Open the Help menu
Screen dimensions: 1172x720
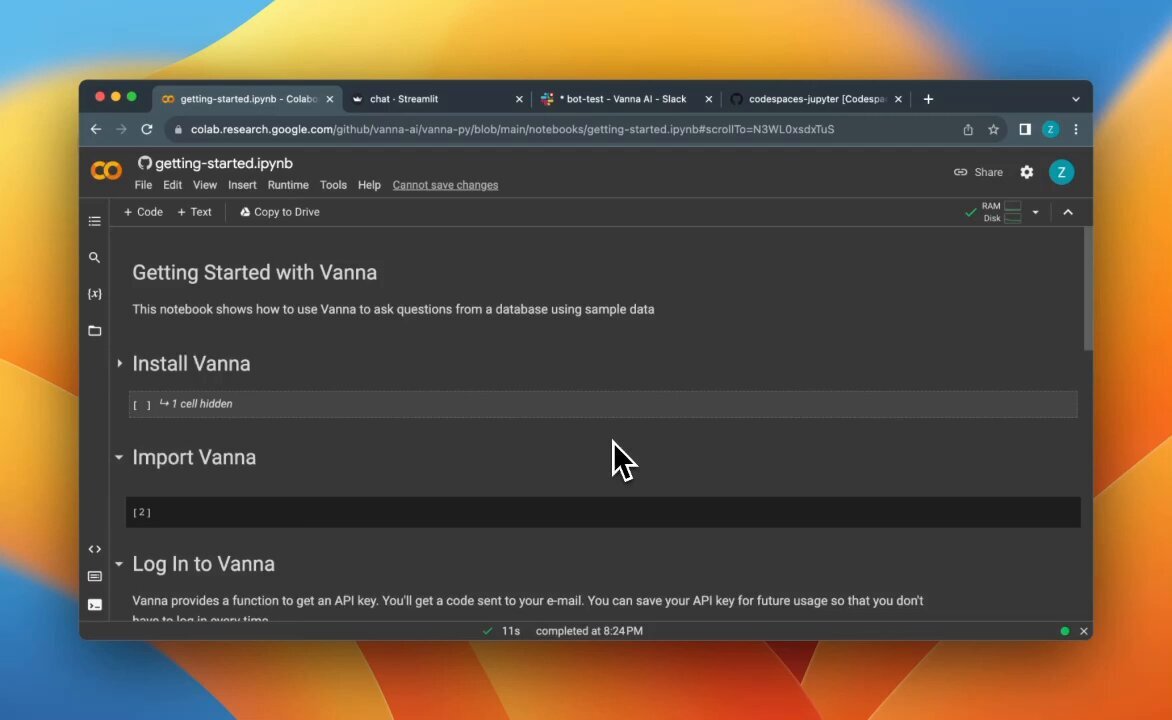pos(369,185)
